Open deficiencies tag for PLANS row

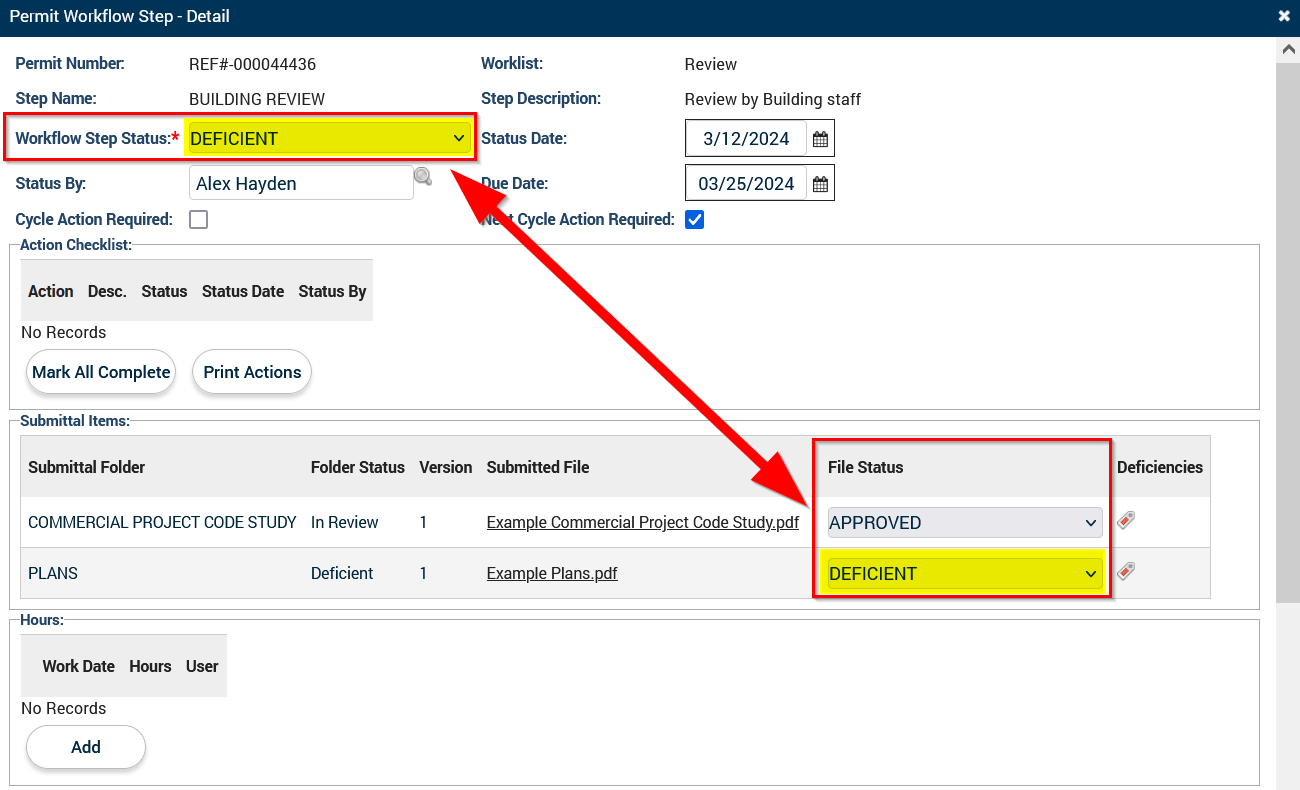1126,571
